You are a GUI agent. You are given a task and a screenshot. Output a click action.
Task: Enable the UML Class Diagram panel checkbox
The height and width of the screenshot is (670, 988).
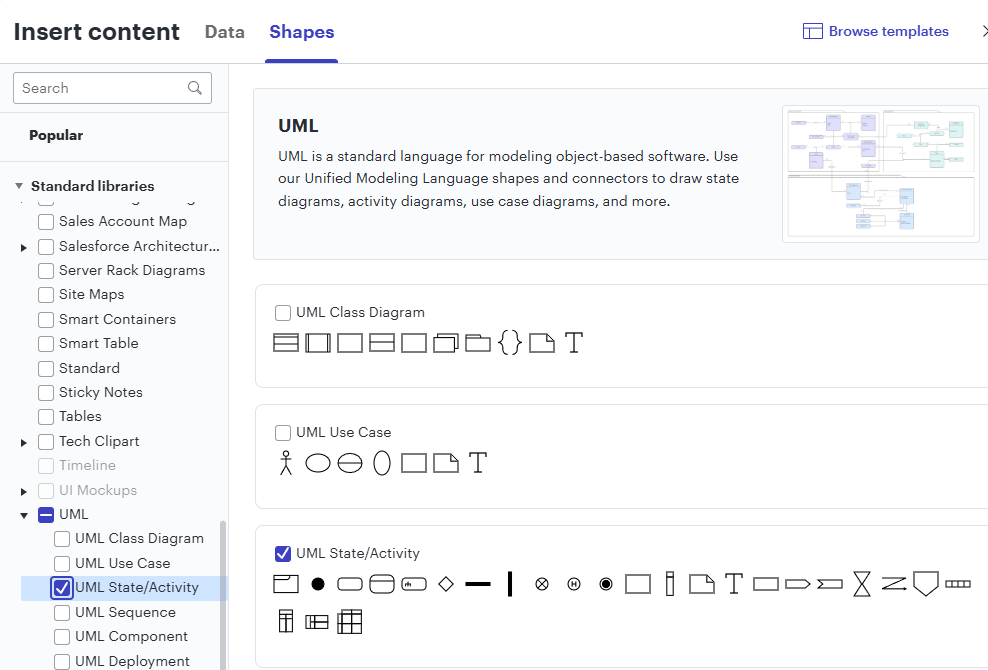click(283, 313)
